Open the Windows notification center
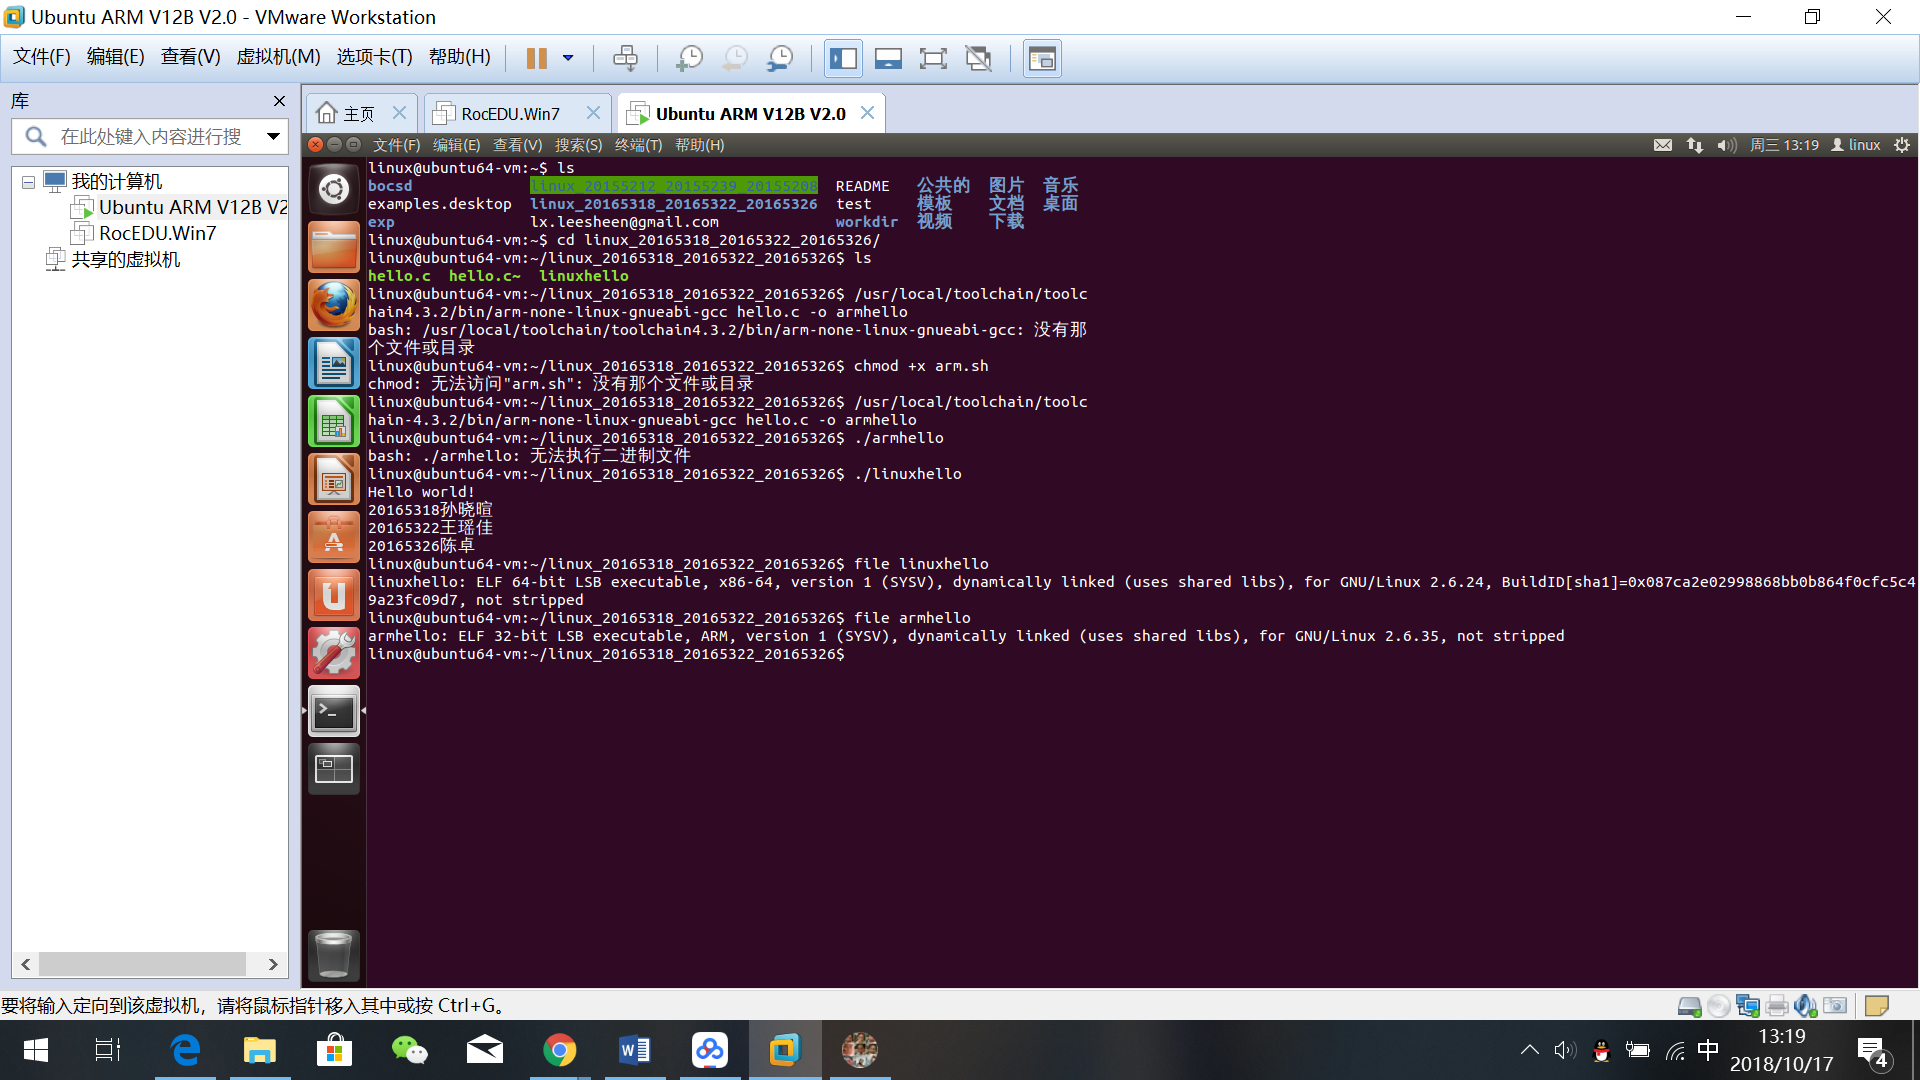Image resolution: width=1920 pixels, height=1080 pixels. click(x=1873, y=1052)
